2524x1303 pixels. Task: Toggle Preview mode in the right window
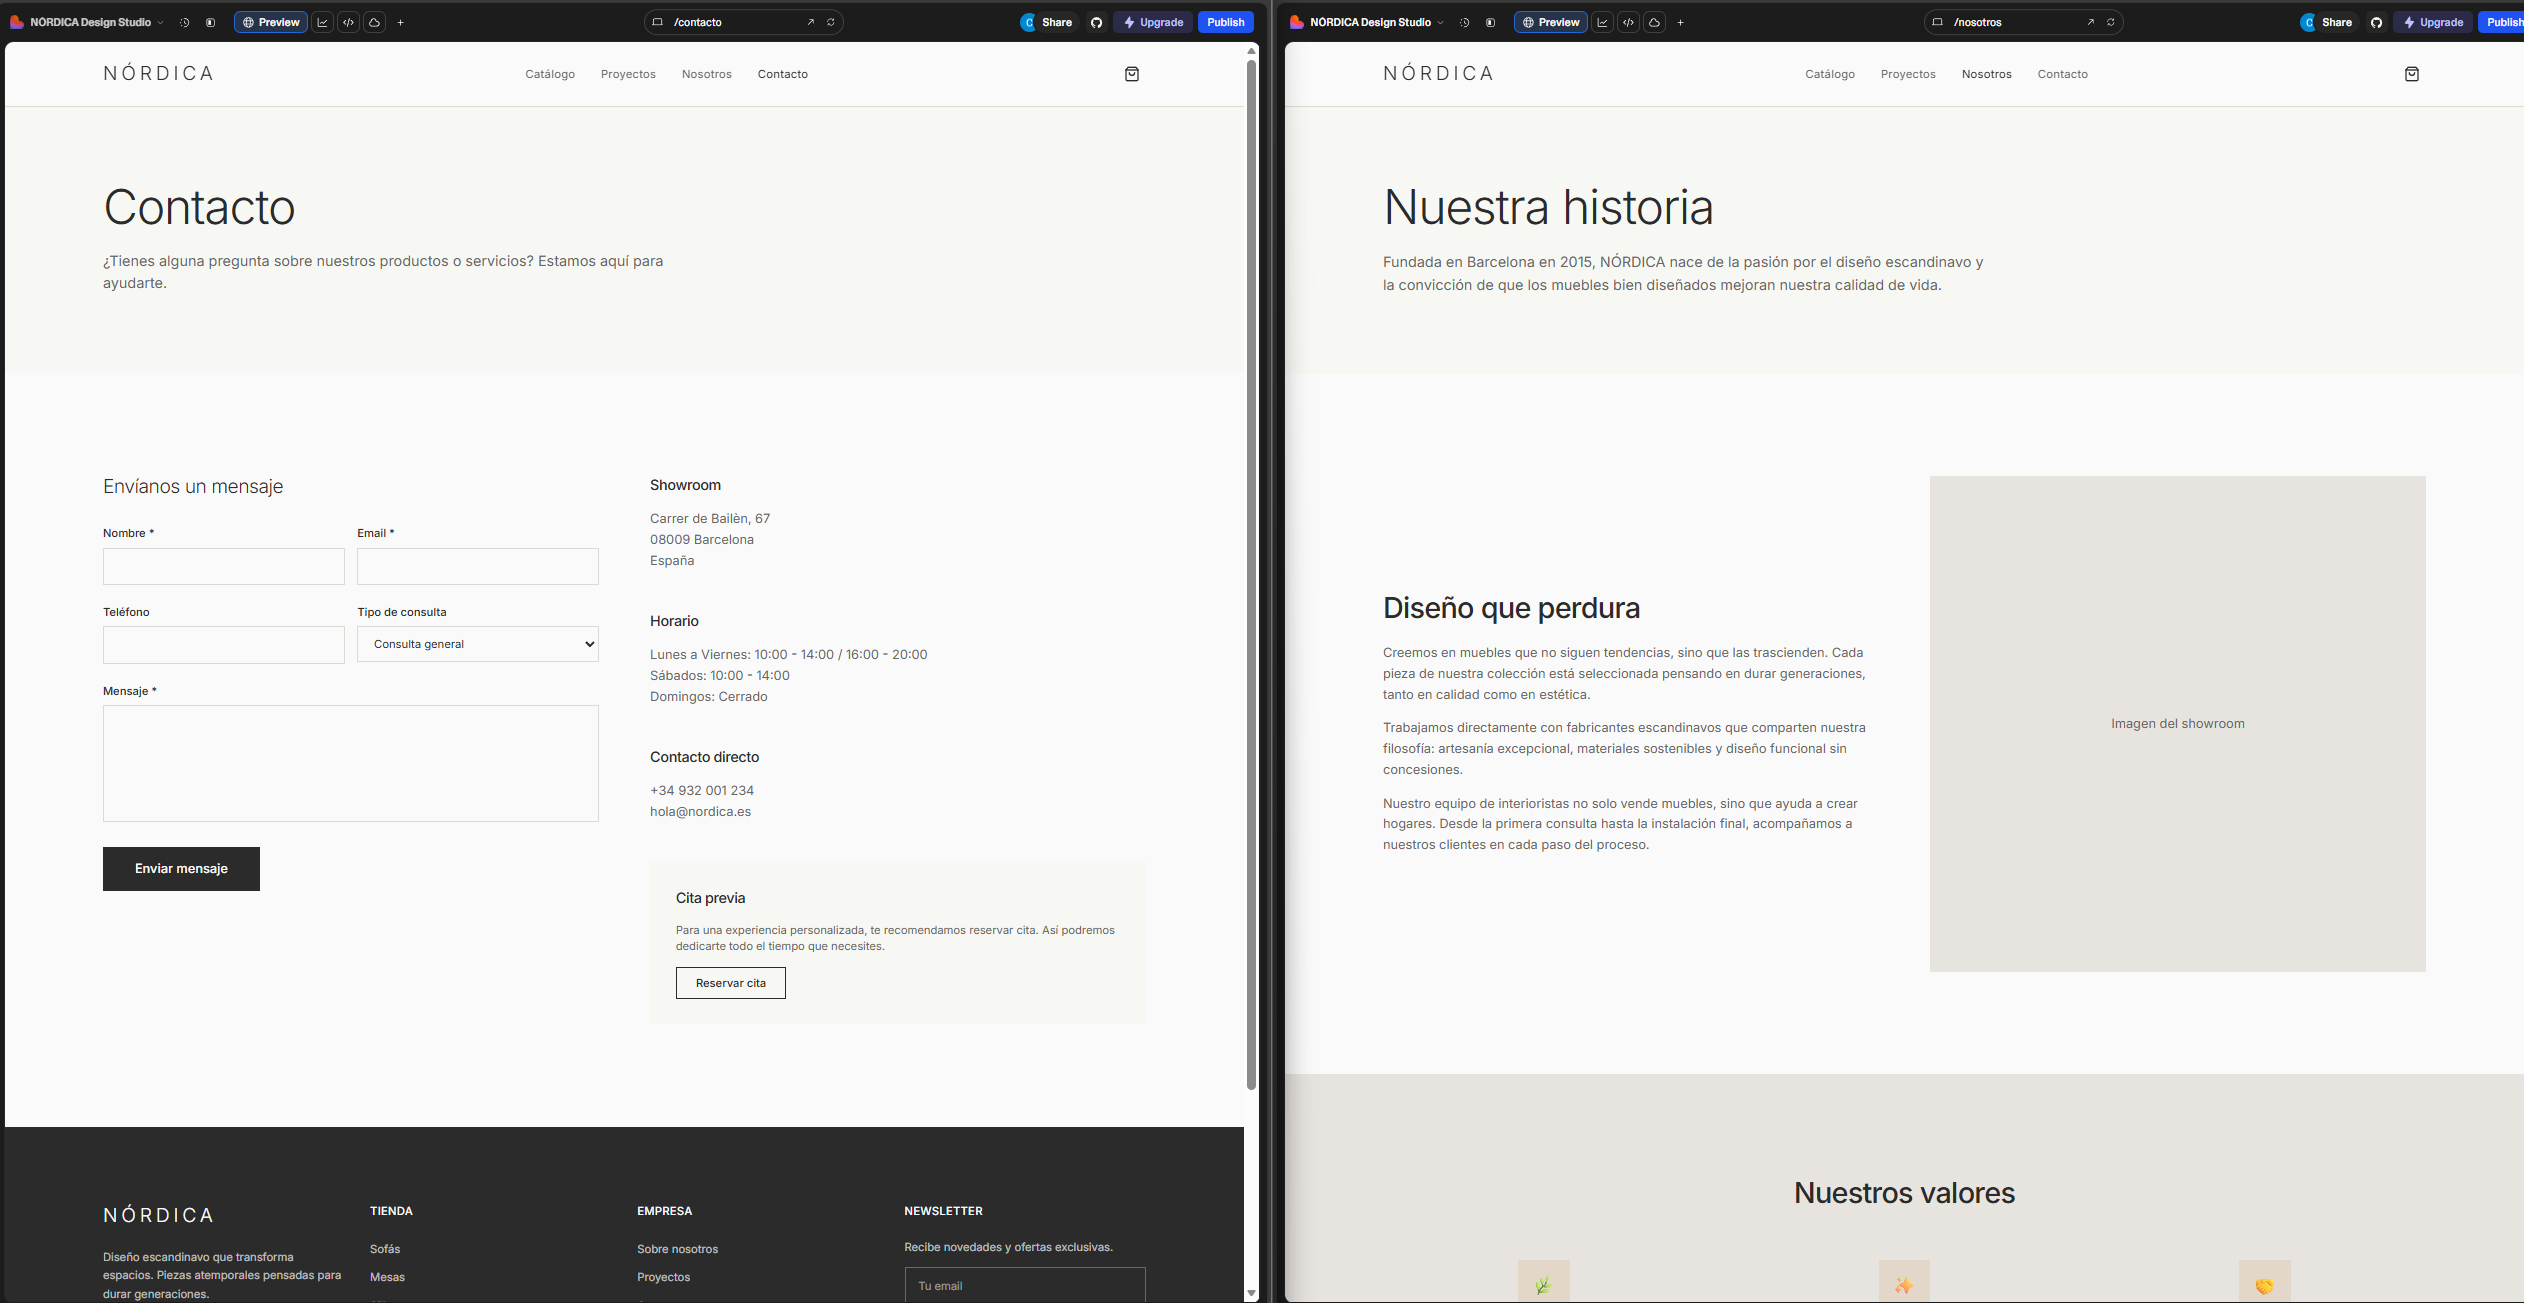coord(1550,22)
